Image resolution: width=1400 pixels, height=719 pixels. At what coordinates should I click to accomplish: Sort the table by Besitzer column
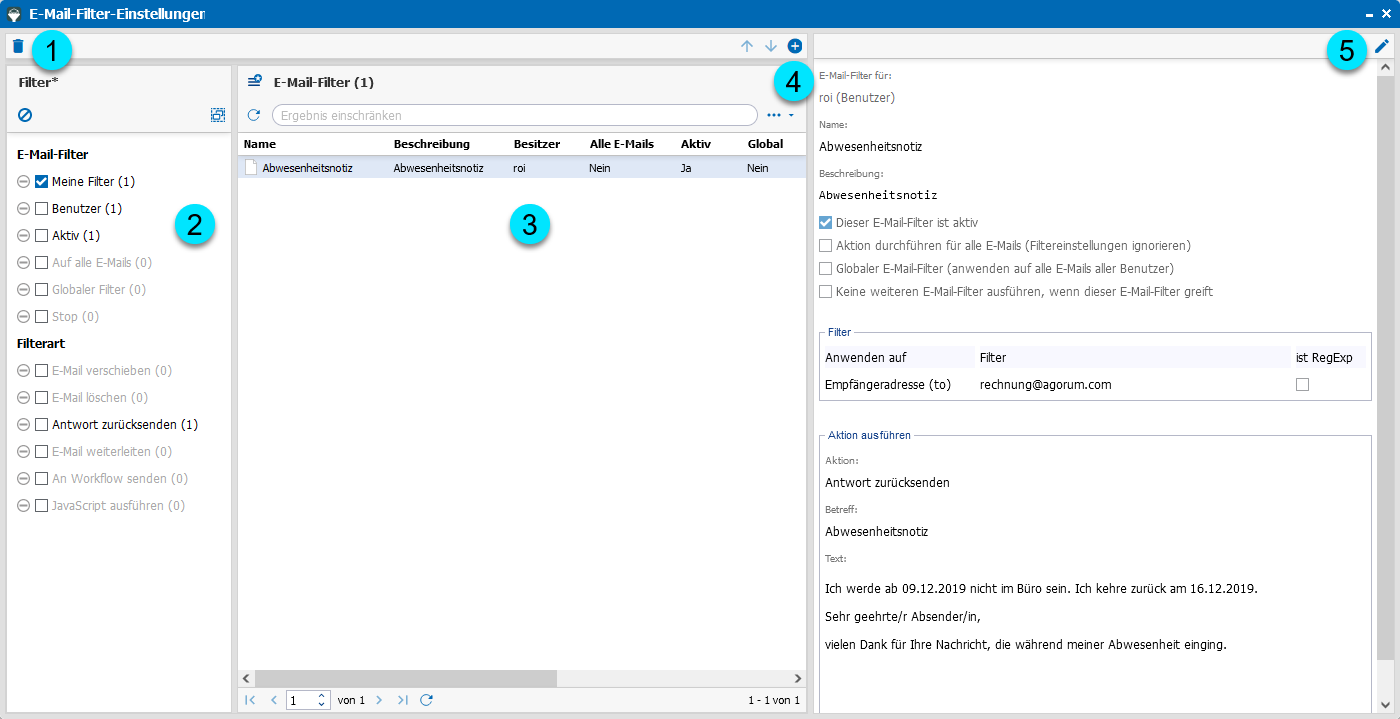[x=537, y=144]
